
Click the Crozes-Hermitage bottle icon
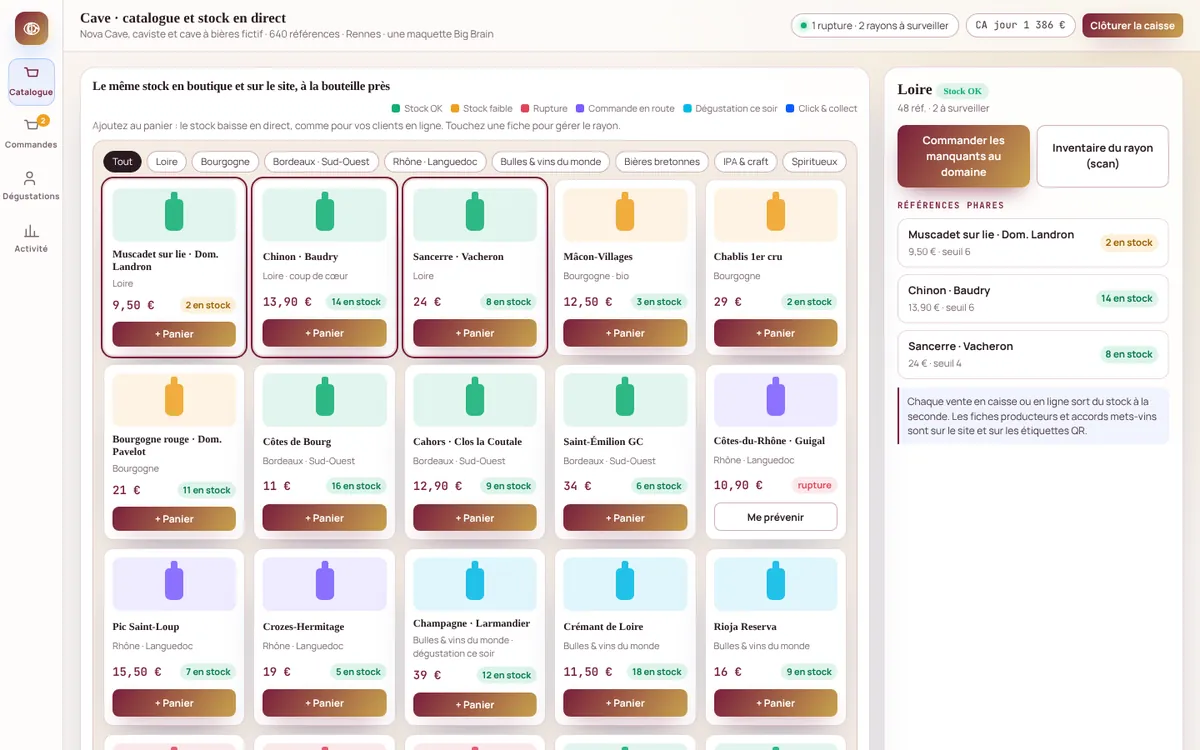point(325,581)
